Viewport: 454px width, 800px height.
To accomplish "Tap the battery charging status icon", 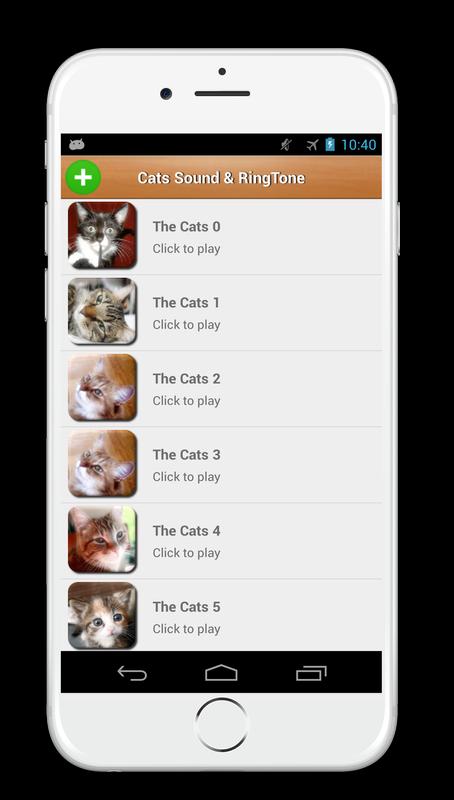I will [330, 144].
